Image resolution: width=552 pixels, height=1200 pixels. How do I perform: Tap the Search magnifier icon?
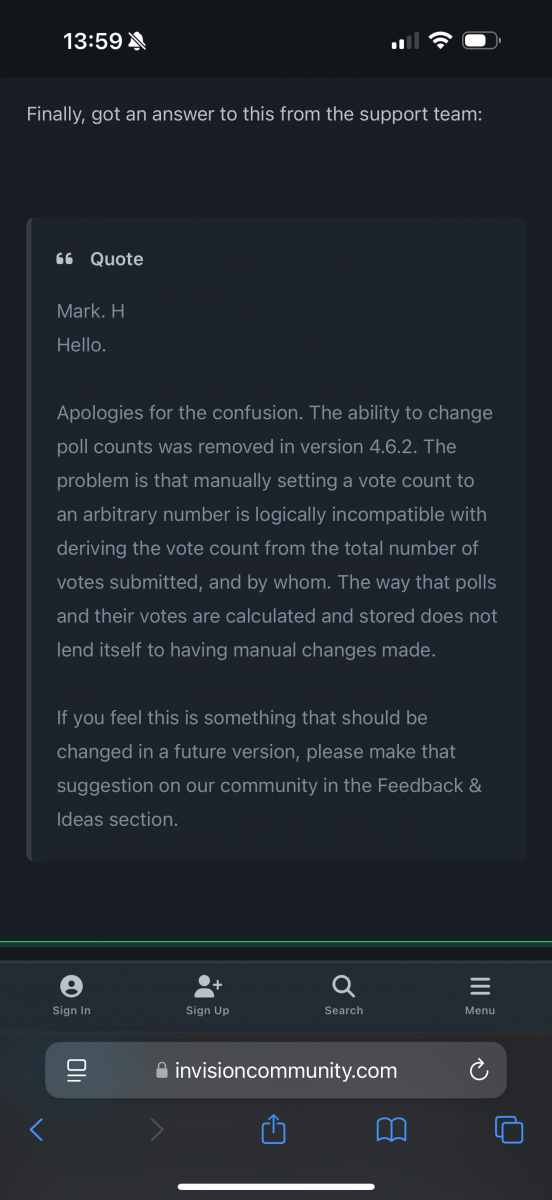343,987
